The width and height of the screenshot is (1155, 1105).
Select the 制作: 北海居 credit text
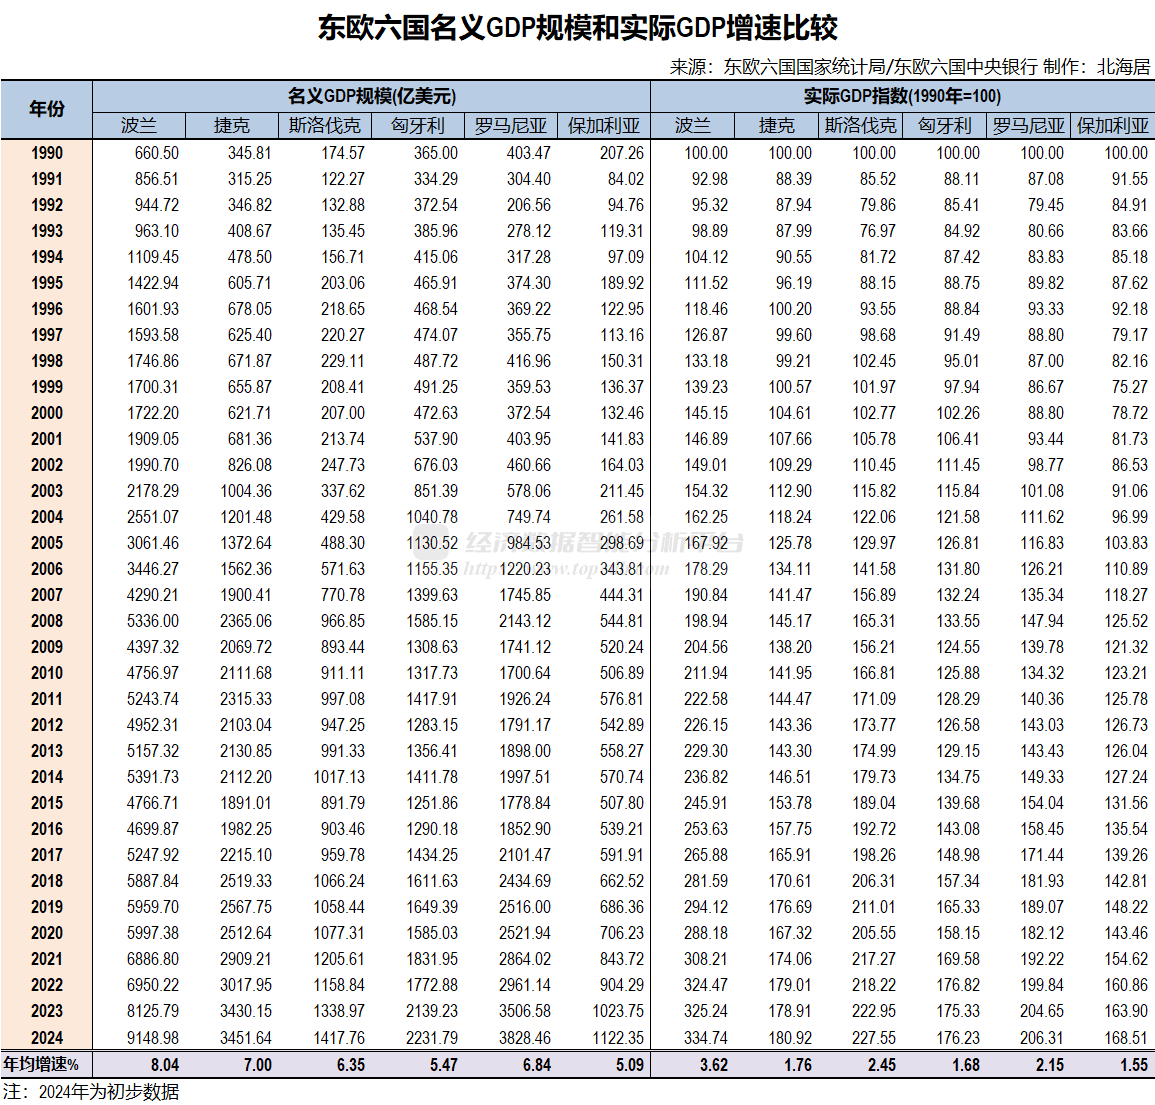point(1102,68)
